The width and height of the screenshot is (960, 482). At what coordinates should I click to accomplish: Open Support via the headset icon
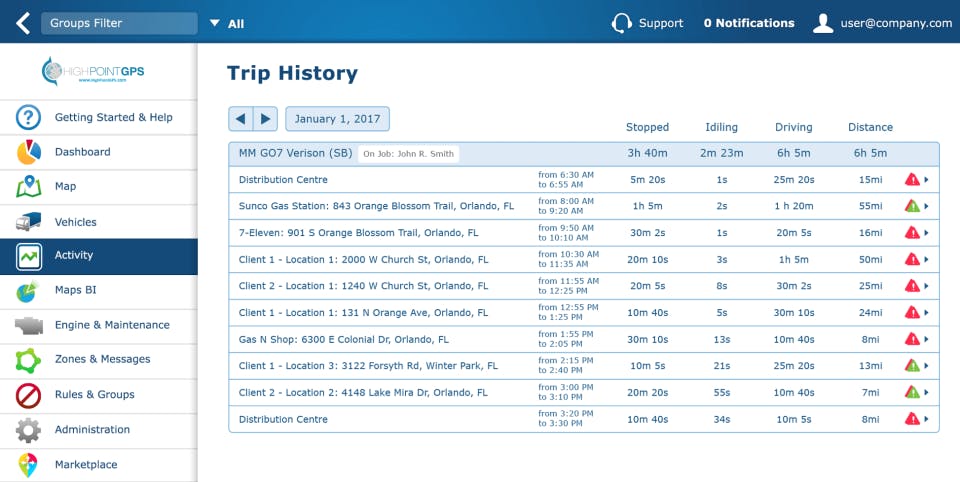[621, 23]
